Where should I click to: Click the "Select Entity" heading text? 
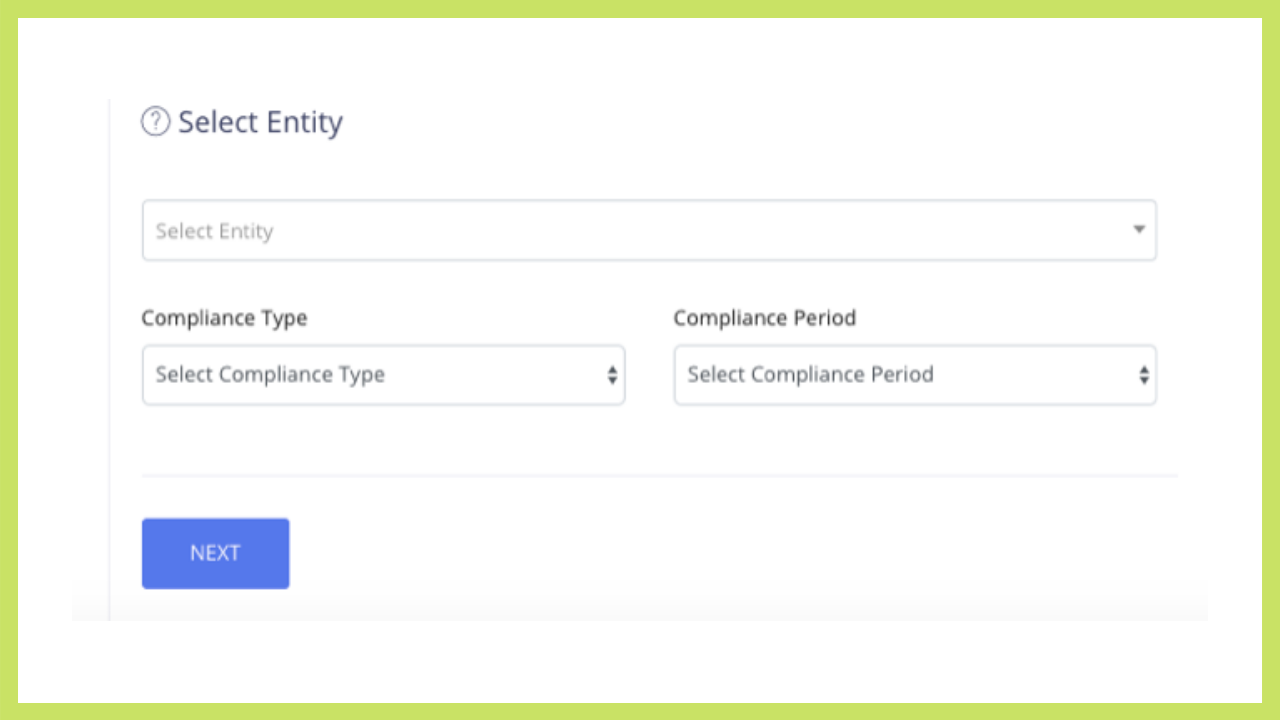[260, 122]
